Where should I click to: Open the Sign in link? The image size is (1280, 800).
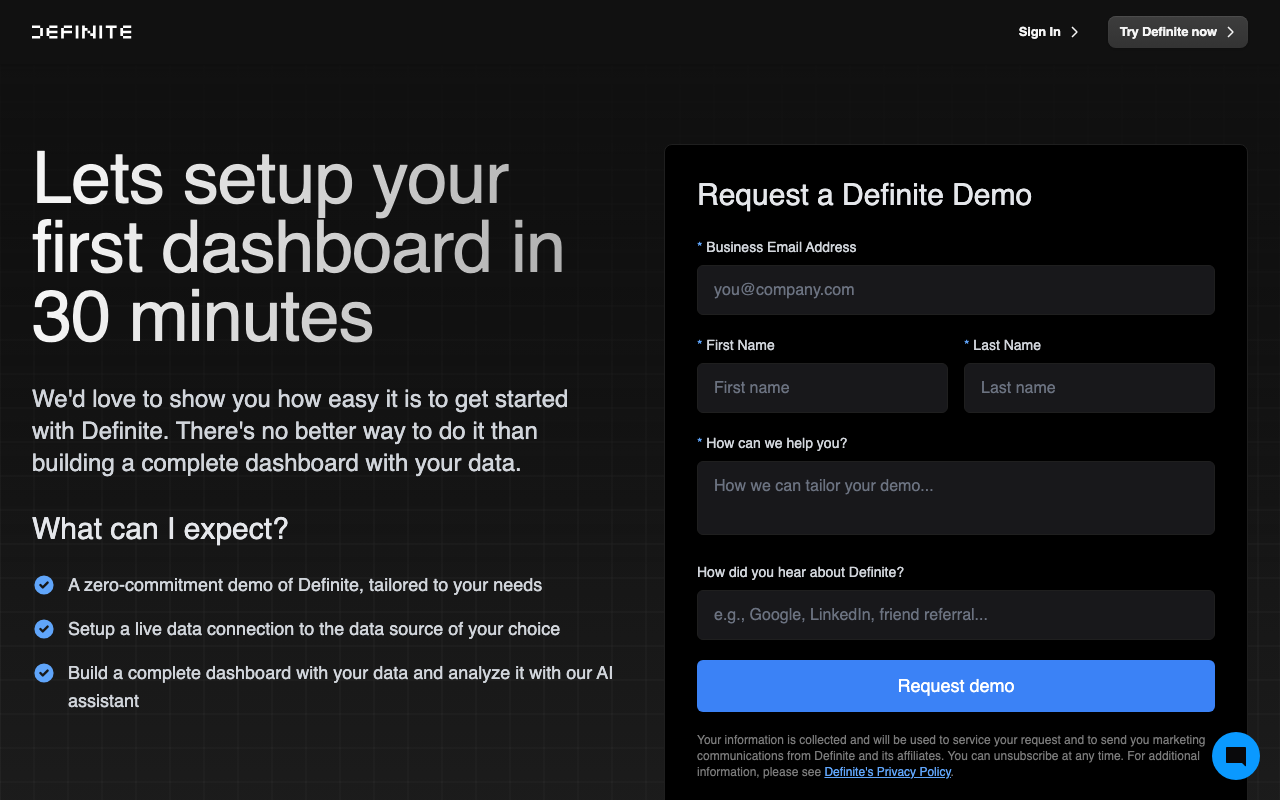coord(1049,32)
